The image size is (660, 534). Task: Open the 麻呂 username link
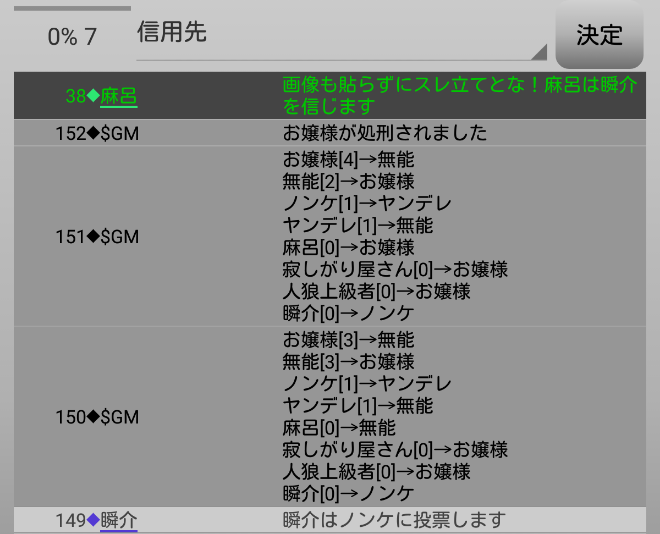(x=118, y=96)
